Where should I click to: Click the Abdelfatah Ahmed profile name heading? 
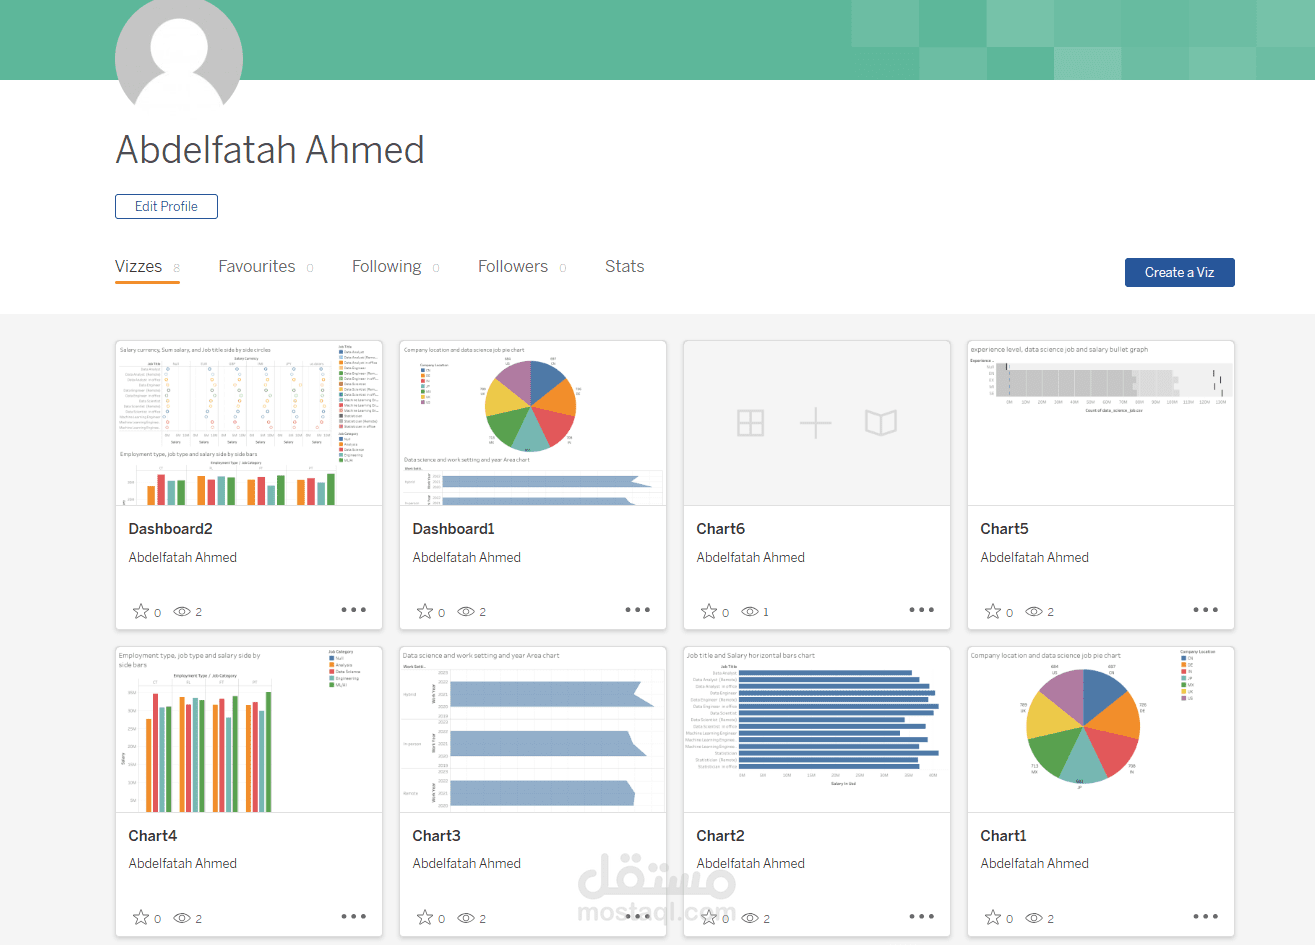pos(270,150)
